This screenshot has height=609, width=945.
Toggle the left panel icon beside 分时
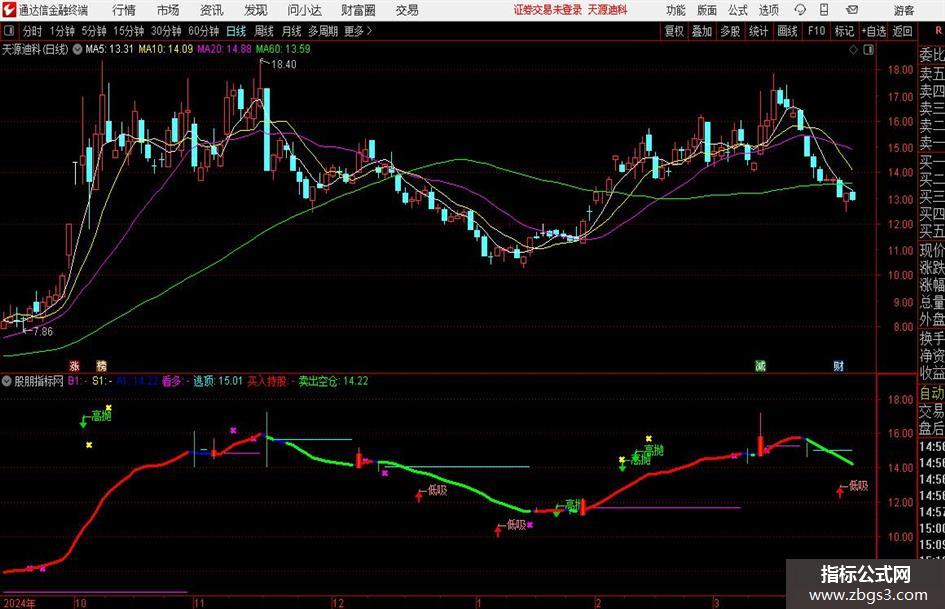9,31
